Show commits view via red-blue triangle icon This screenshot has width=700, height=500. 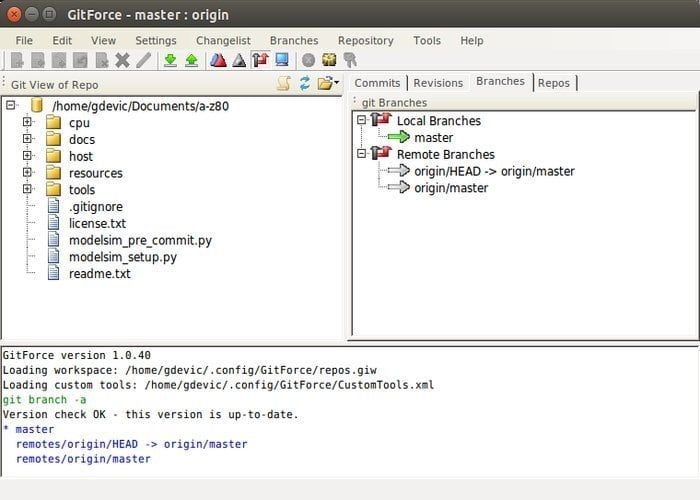tap(218, 60)
